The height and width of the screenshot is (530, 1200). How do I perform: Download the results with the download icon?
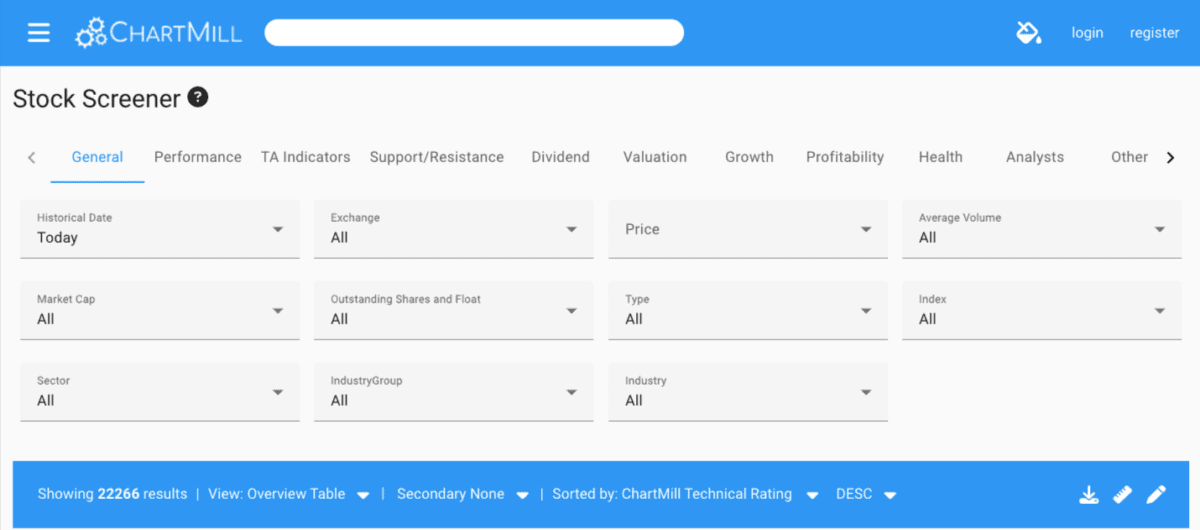click(1089, 494)
